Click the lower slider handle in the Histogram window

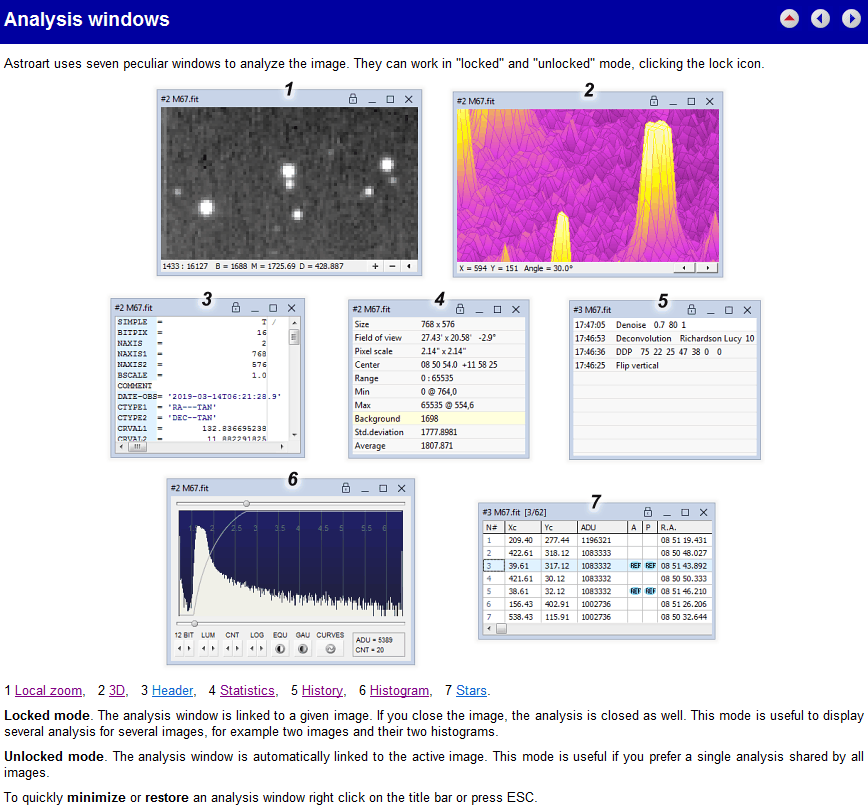(194, 624)
